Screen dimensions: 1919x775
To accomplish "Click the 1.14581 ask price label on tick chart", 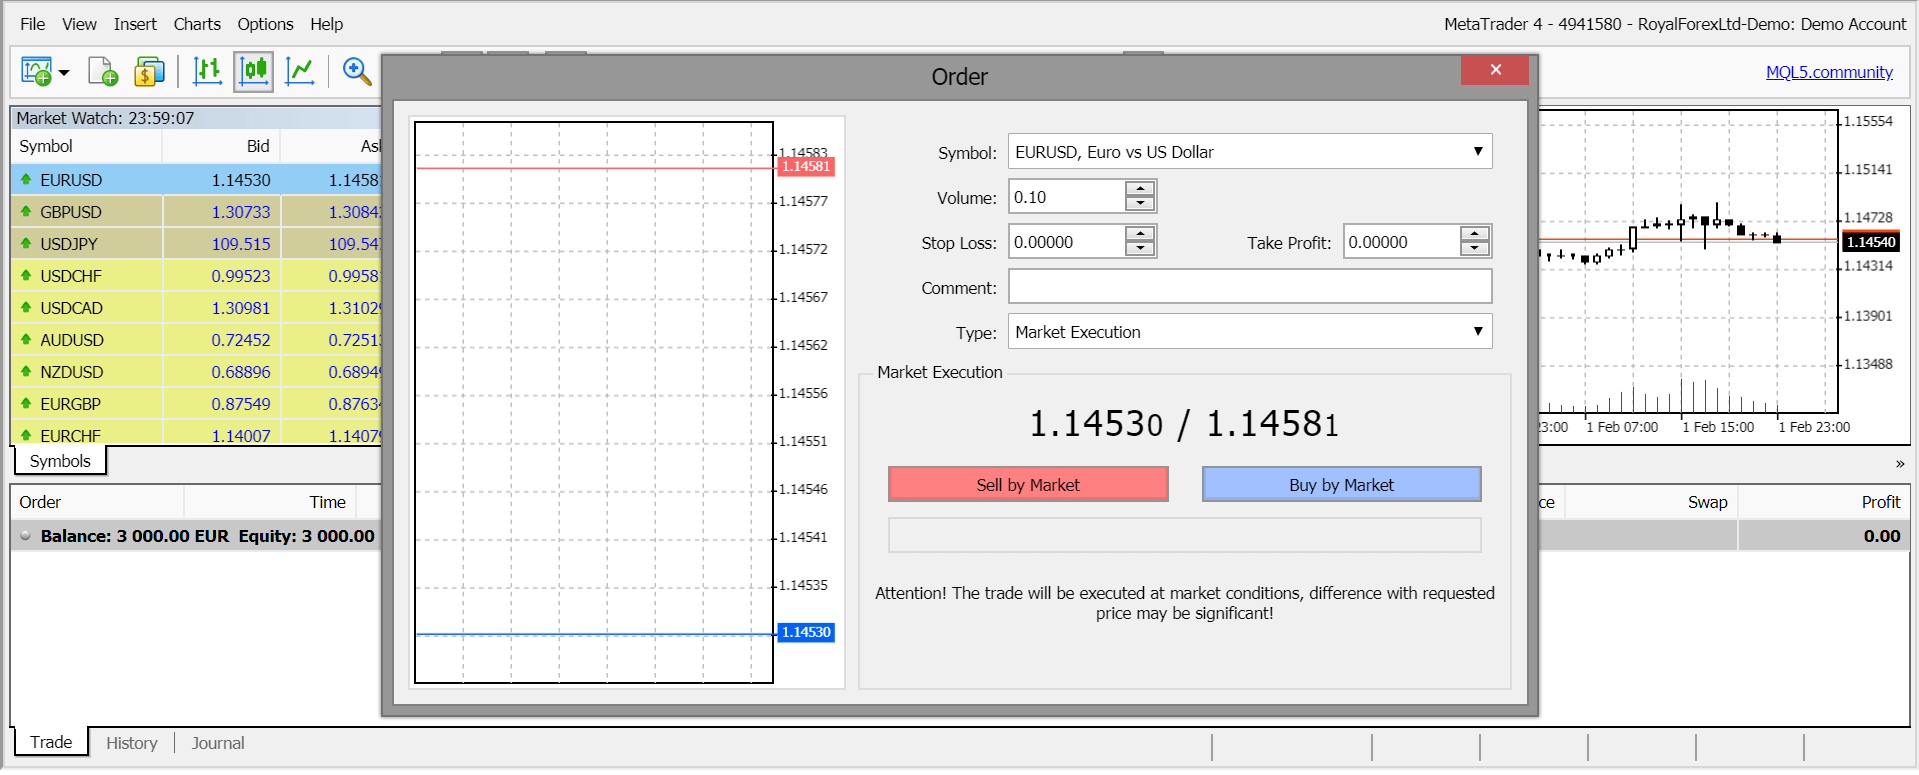I will [x=806, y=166].
